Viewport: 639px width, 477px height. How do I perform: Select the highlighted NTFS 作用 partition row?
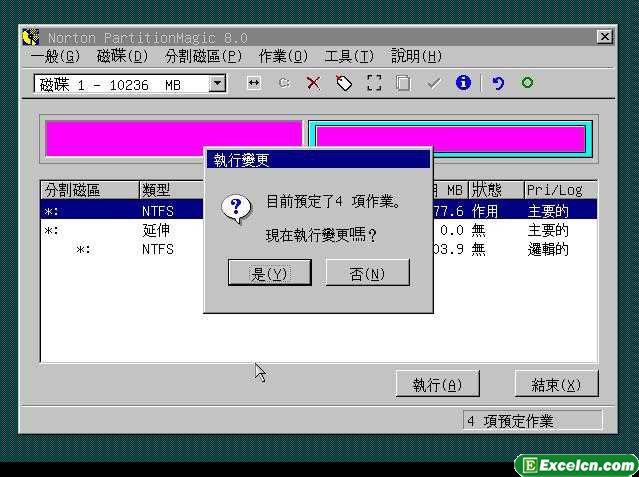pyautogui.click(x=319, y=210)
